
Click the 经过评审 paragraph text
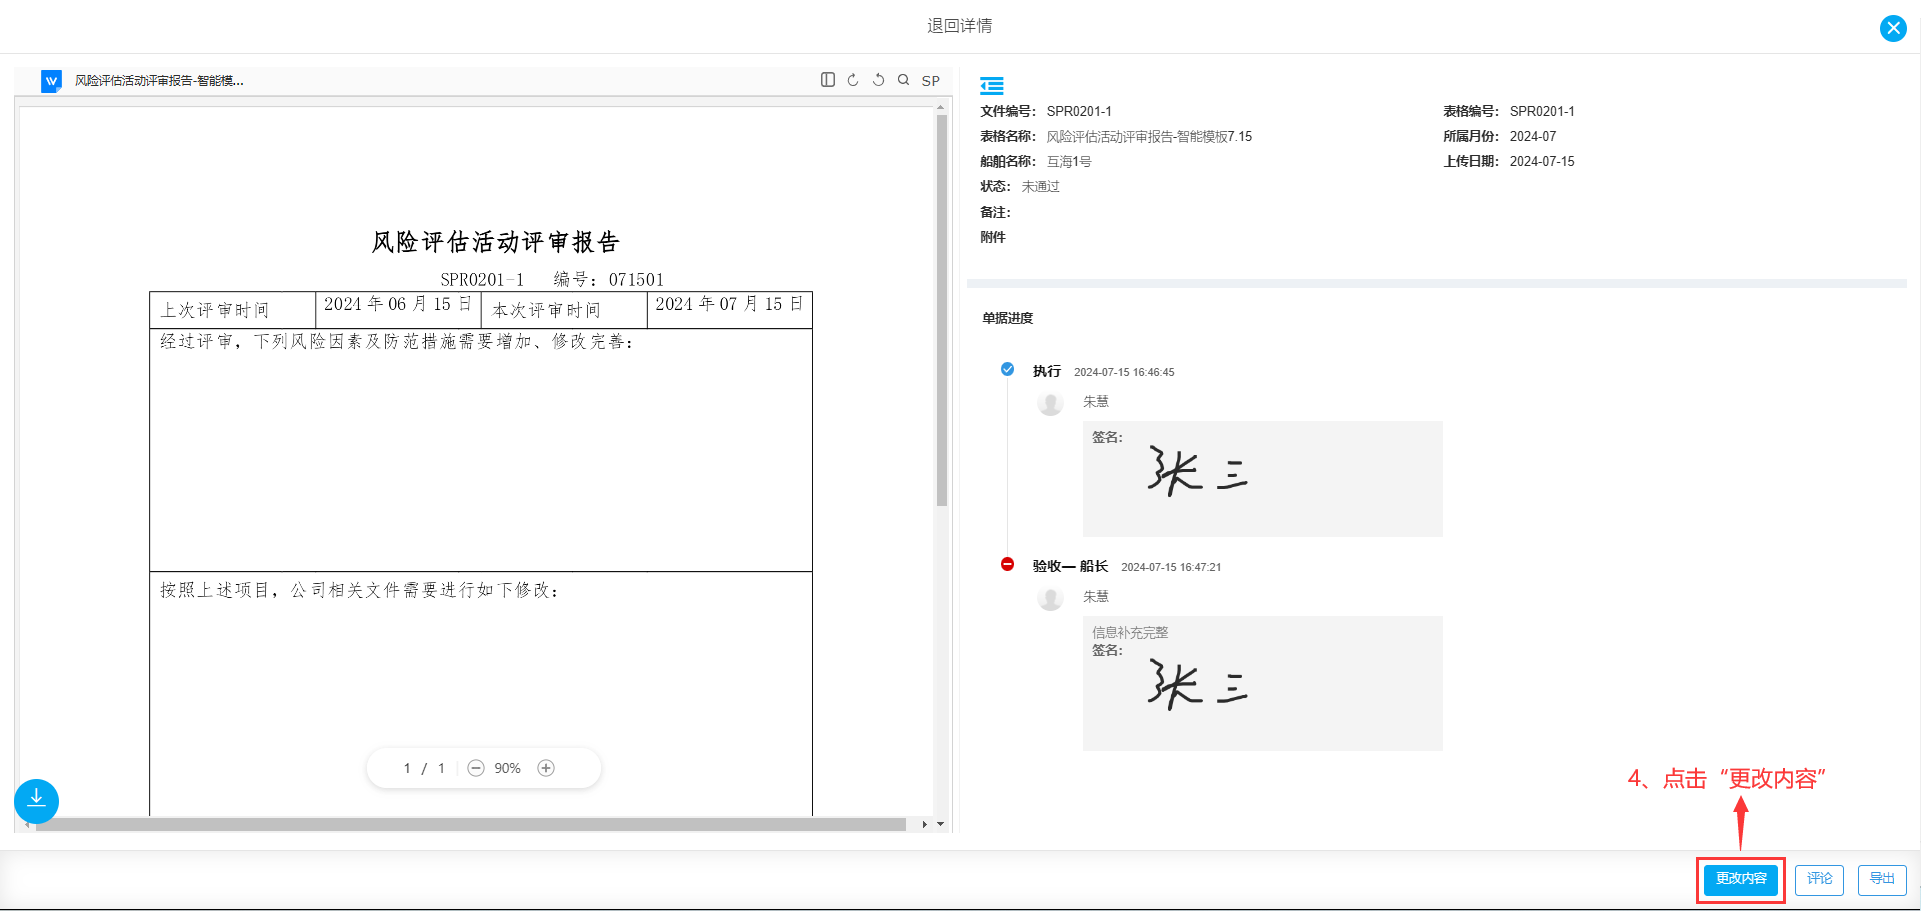pyautogui.click(x=397, y=342)
